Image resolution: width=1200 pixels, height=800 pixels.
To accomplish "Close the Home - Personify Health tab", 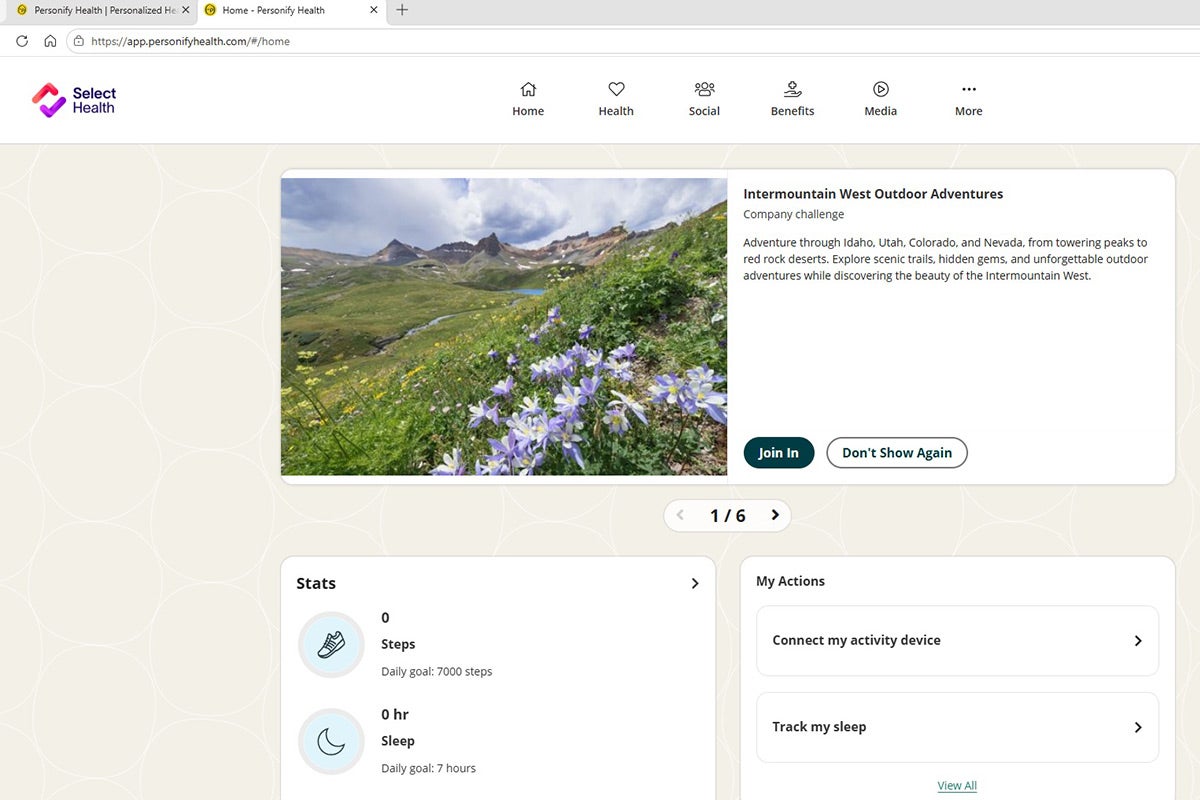I will [374, 10].
